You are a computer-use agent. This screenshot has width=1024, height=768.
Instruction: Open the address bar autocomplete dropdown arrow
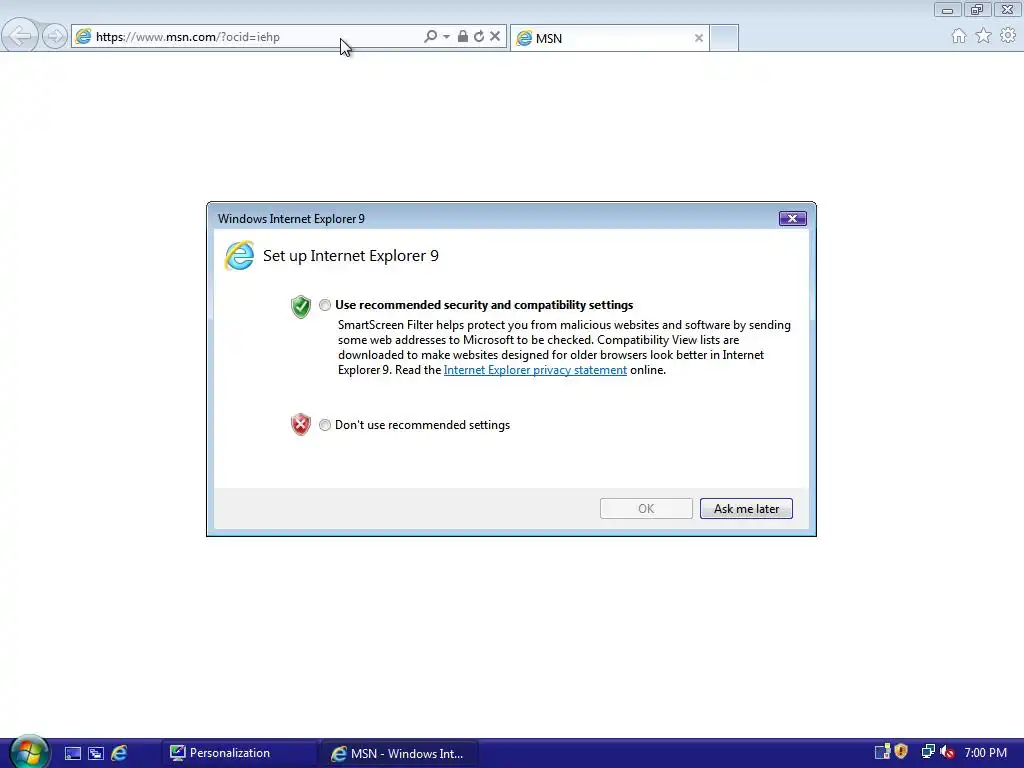pyautogui.click(x=447, y=37)
